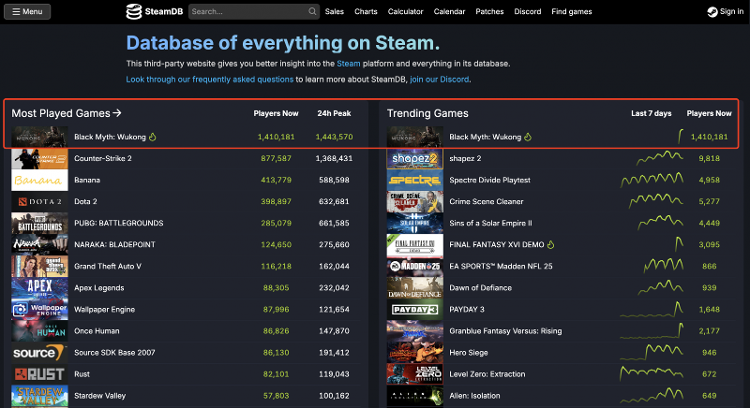The image size is (750, 408).
Task: Click the shapez 2 logo thumbnail
Action: point(414,159)
